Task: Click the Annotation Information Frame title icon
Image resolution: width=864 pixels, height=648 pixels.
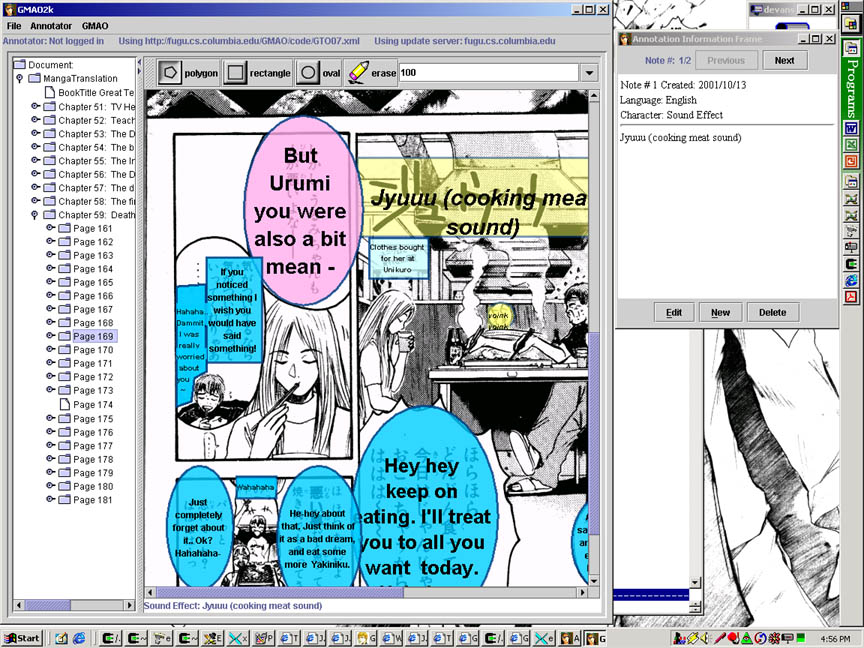Action: click(625, 39)
